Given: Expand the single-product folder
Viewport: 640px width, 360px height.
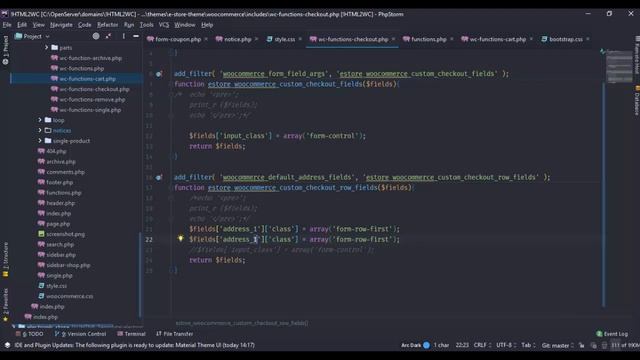Looking at the screenshot, I should point(40,141).
